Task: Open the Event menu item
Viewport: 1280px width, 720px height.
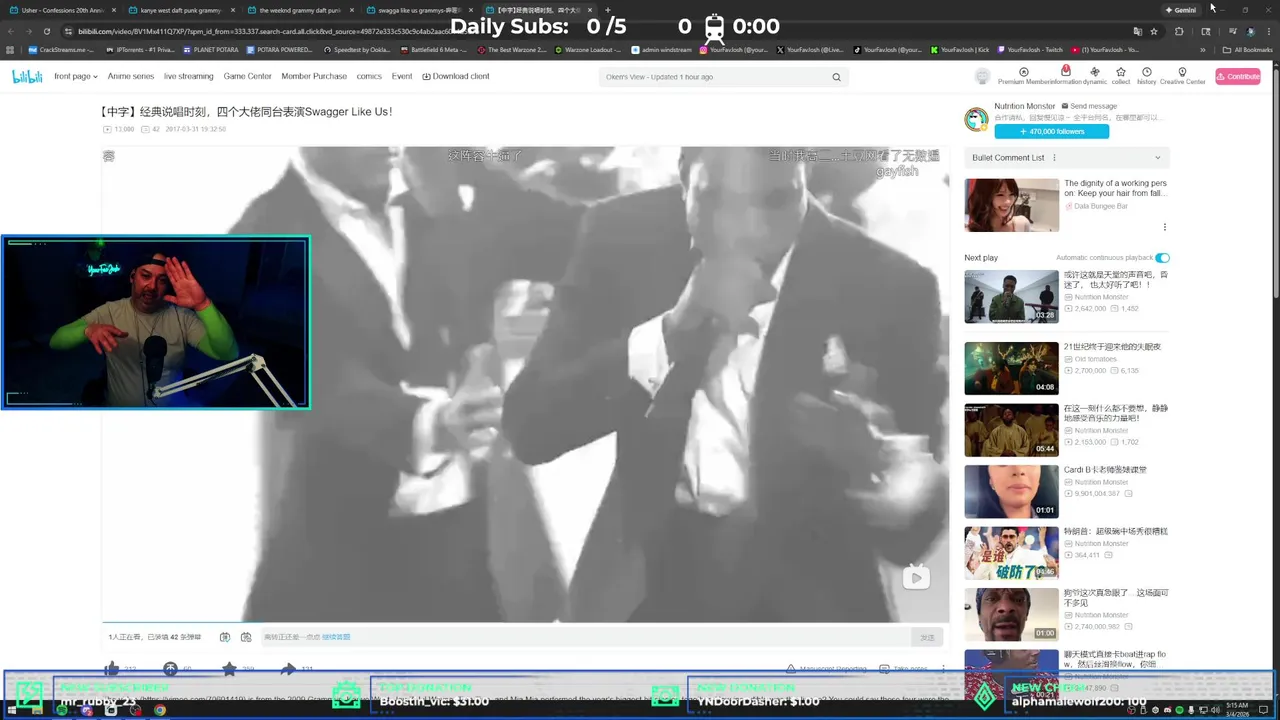Action: 402,76
